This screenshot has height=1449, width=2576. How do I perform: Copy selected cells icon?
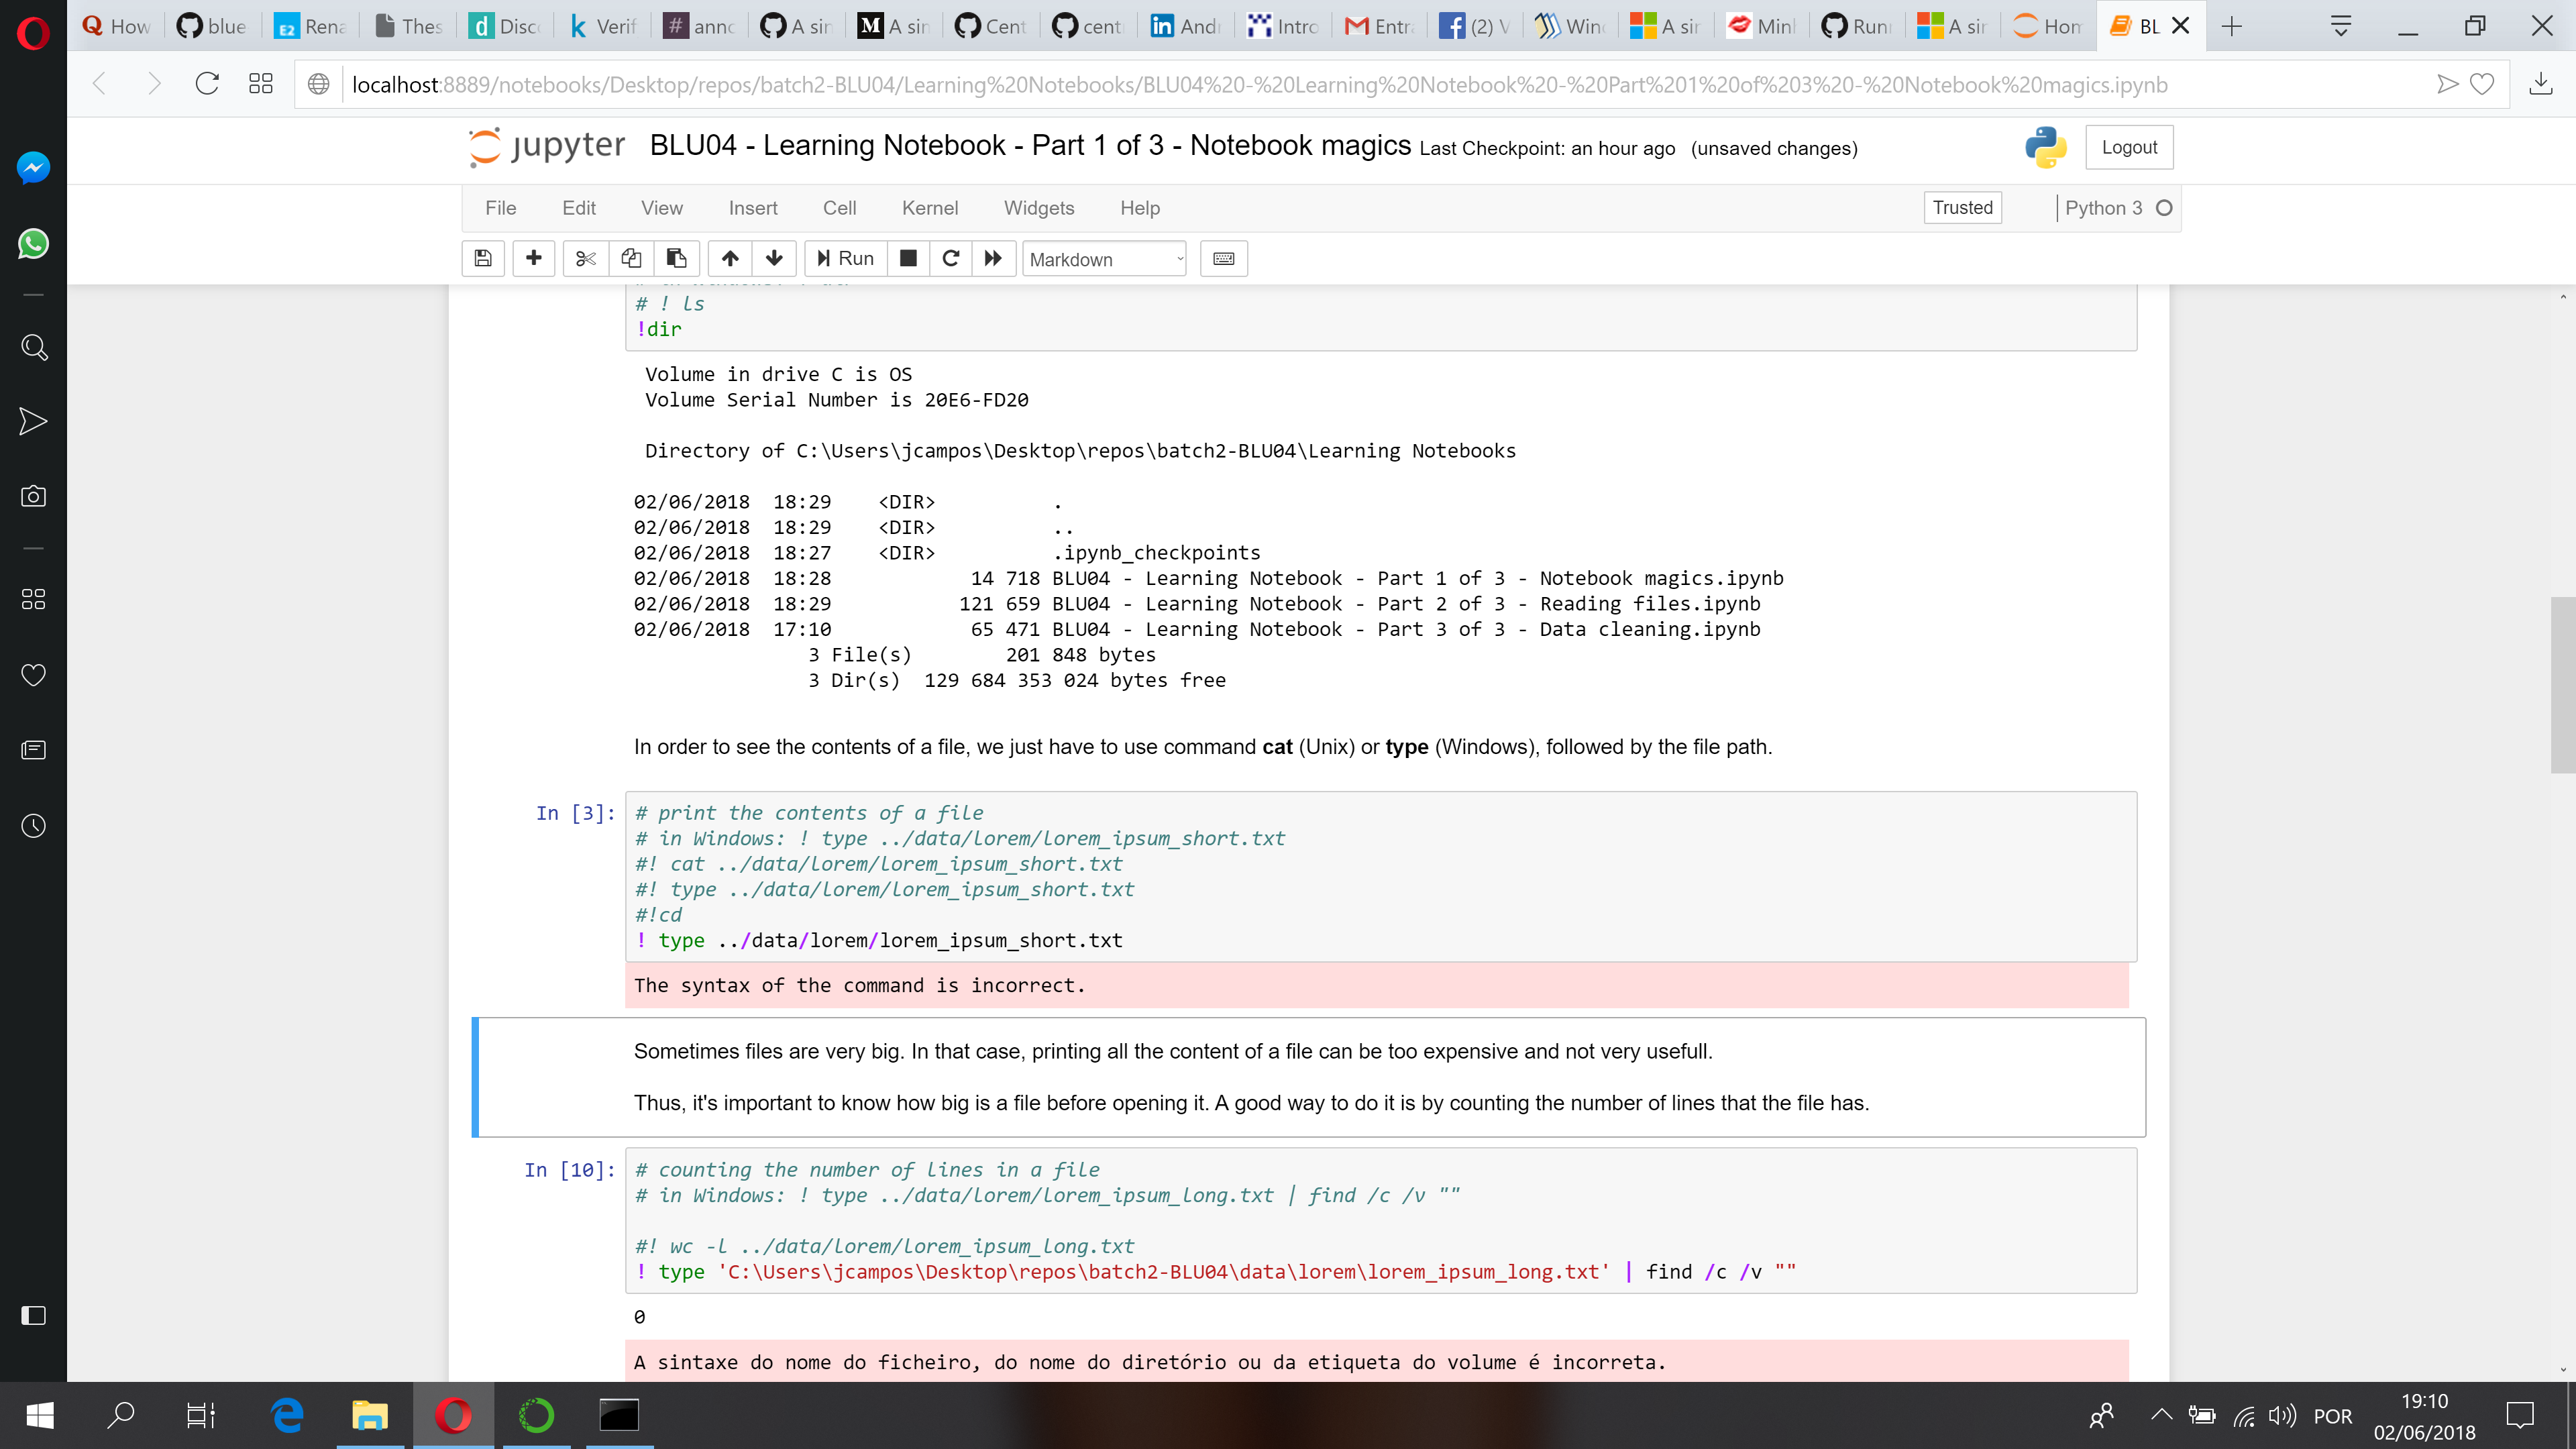631,258
